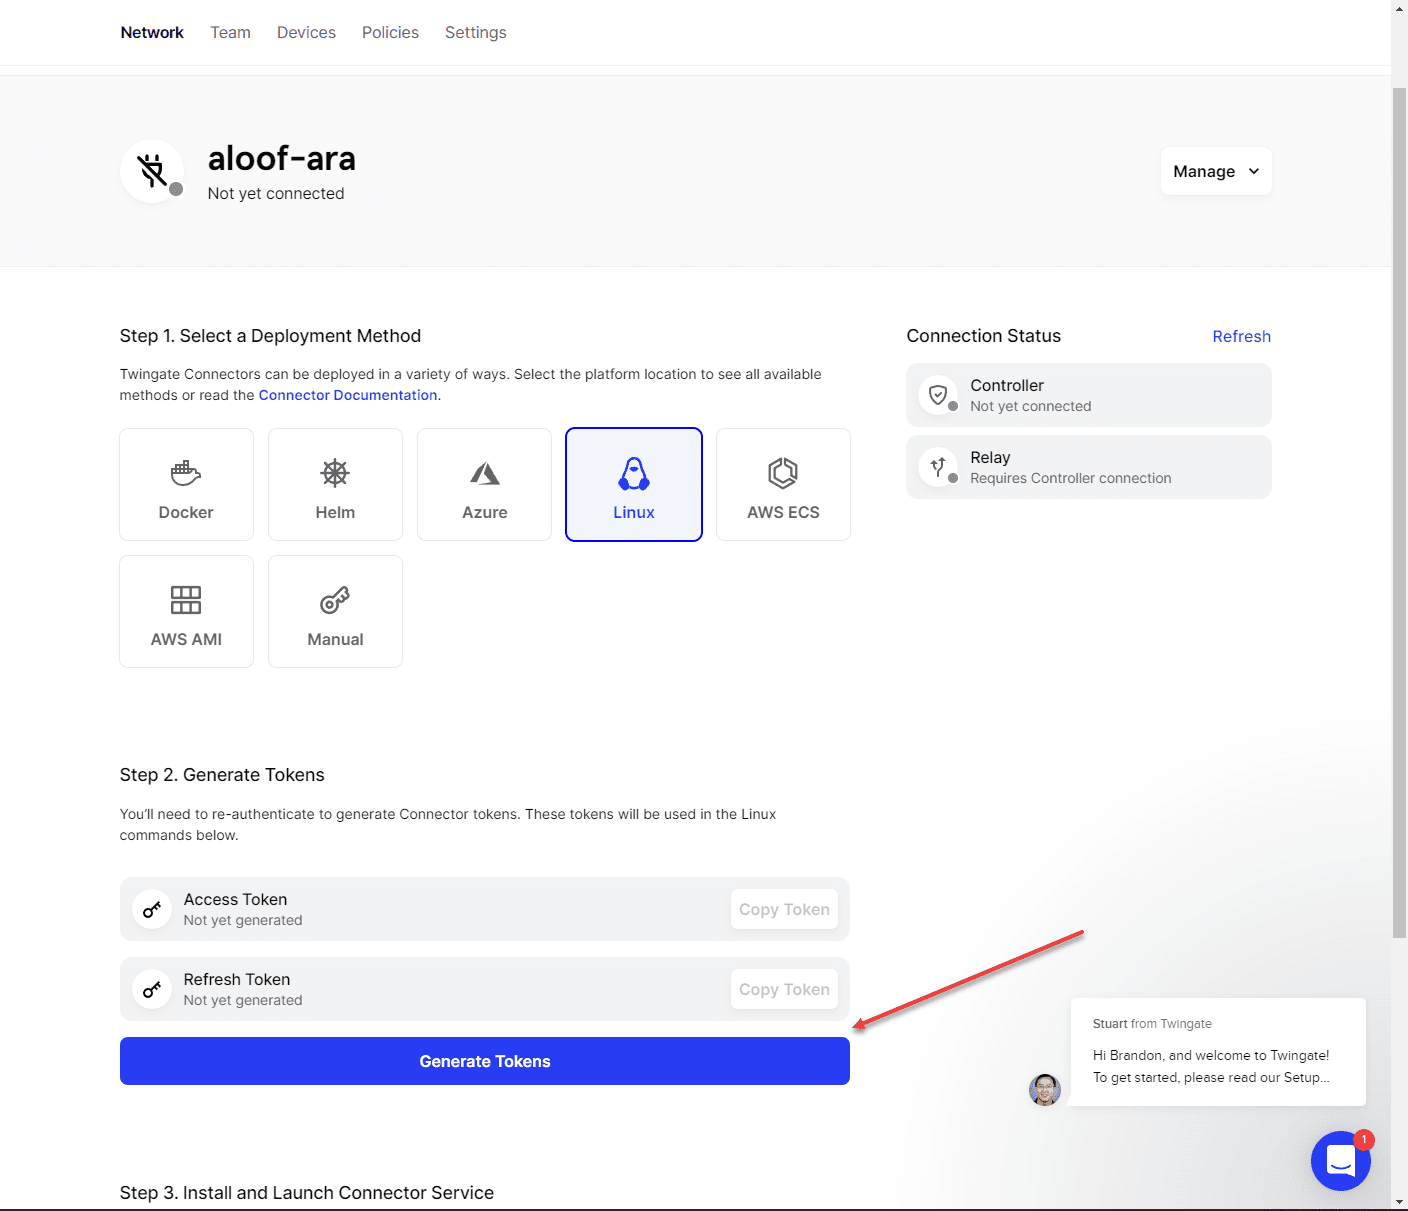The image size is (1408, 1211).
Task: Pick the Azure deployment card
Action: [x=484, y=485]
